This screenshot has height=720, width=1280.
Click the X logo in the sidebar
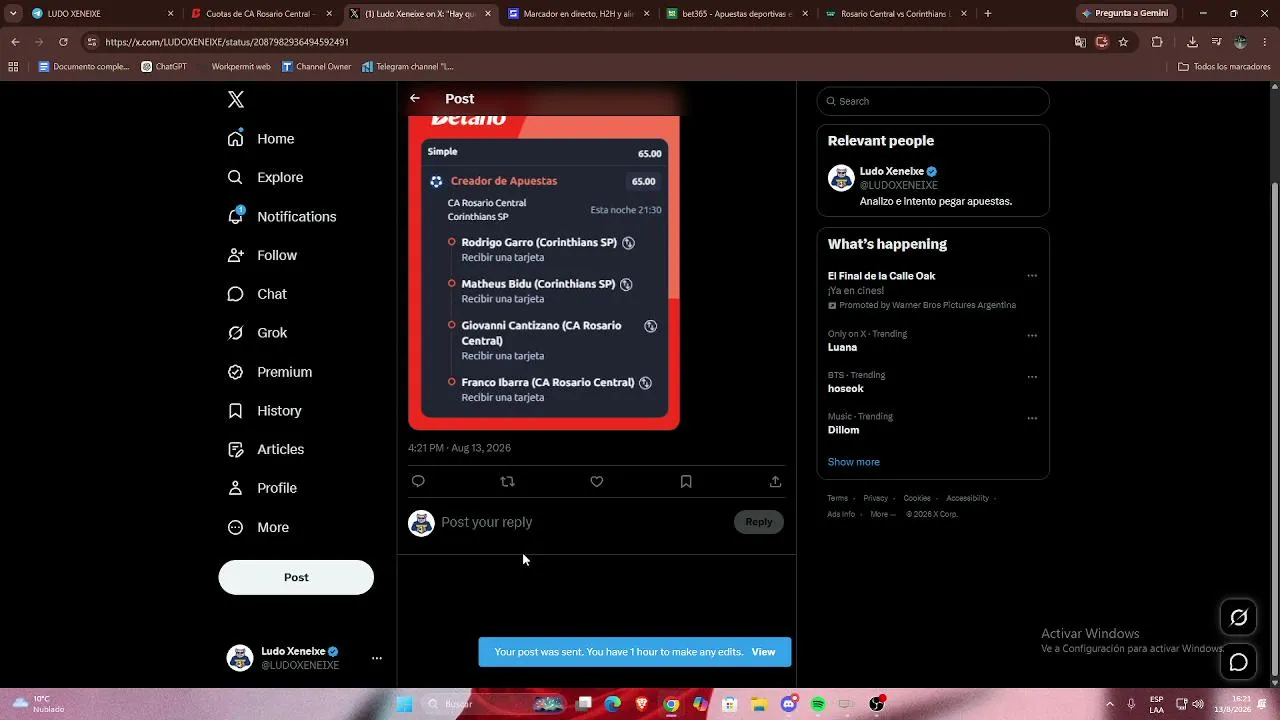coord(236,99)
